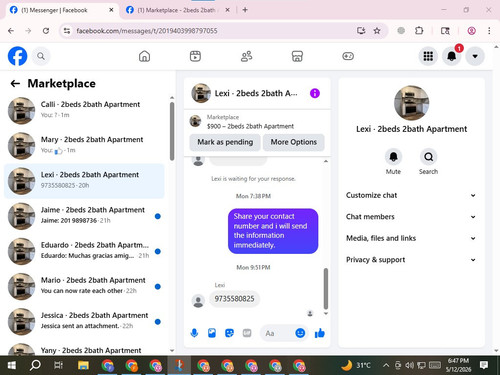Screen dimensions: 500x375
Task: Click the conversation list scrollbar
Action: tap(172, 131)
